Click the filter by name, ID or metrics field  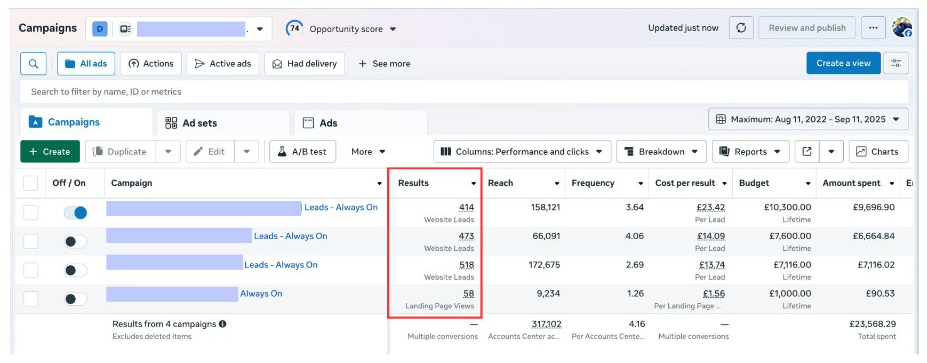(x=464, y=92)
